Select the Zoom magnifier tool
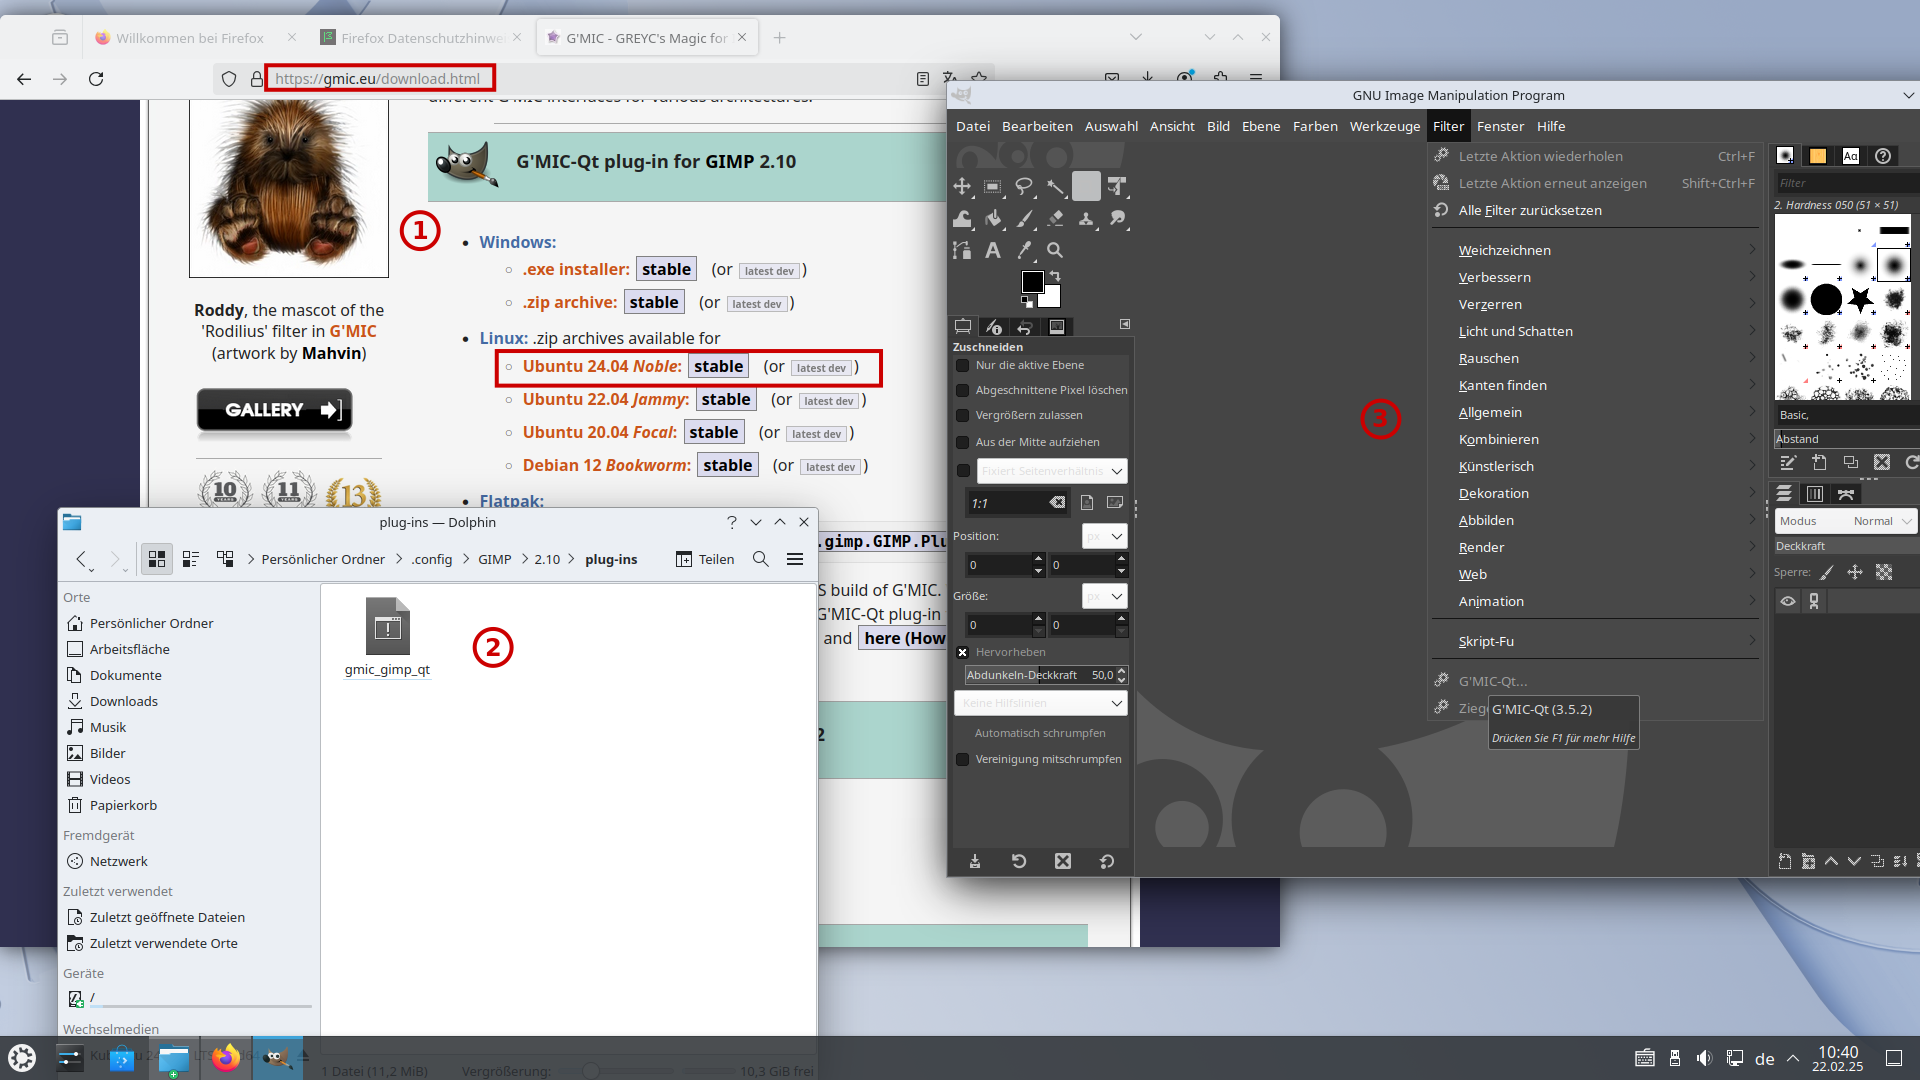This screenshot has width=1920, height=1080. click(x=1055, y=250)
